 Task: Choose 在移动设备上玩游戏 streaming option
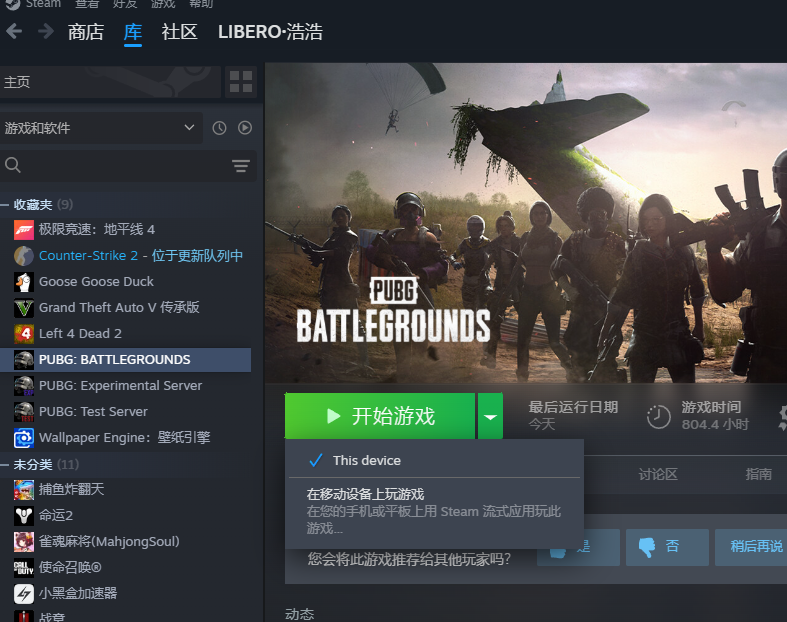(366, 494)
